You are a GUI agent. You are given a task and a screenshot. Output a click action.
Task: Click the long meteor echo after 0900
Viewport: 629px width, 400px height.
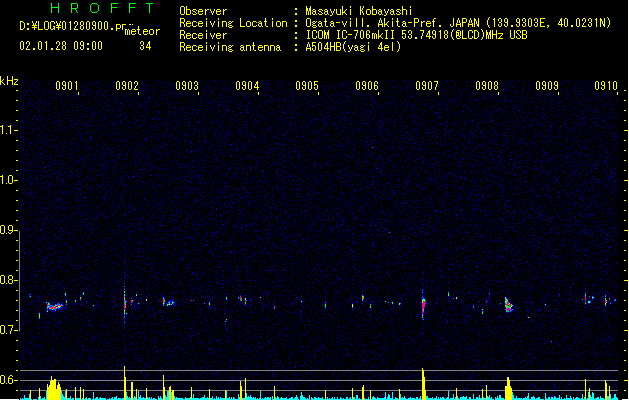point(55,307)
